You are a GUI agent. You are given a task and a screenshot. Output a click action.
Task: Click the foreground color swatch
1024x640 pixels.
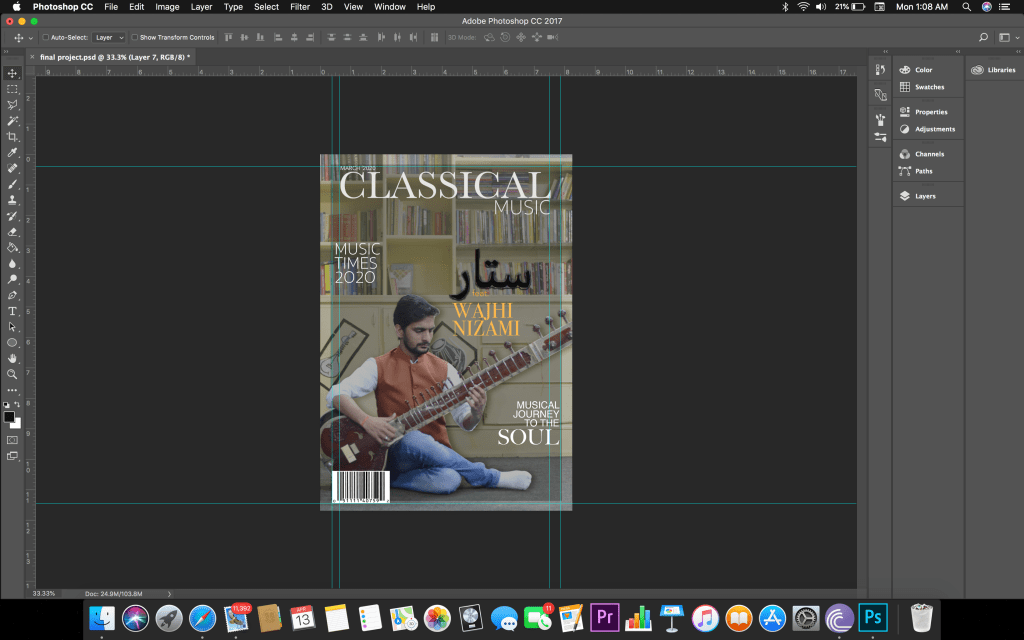pos(9,416)
